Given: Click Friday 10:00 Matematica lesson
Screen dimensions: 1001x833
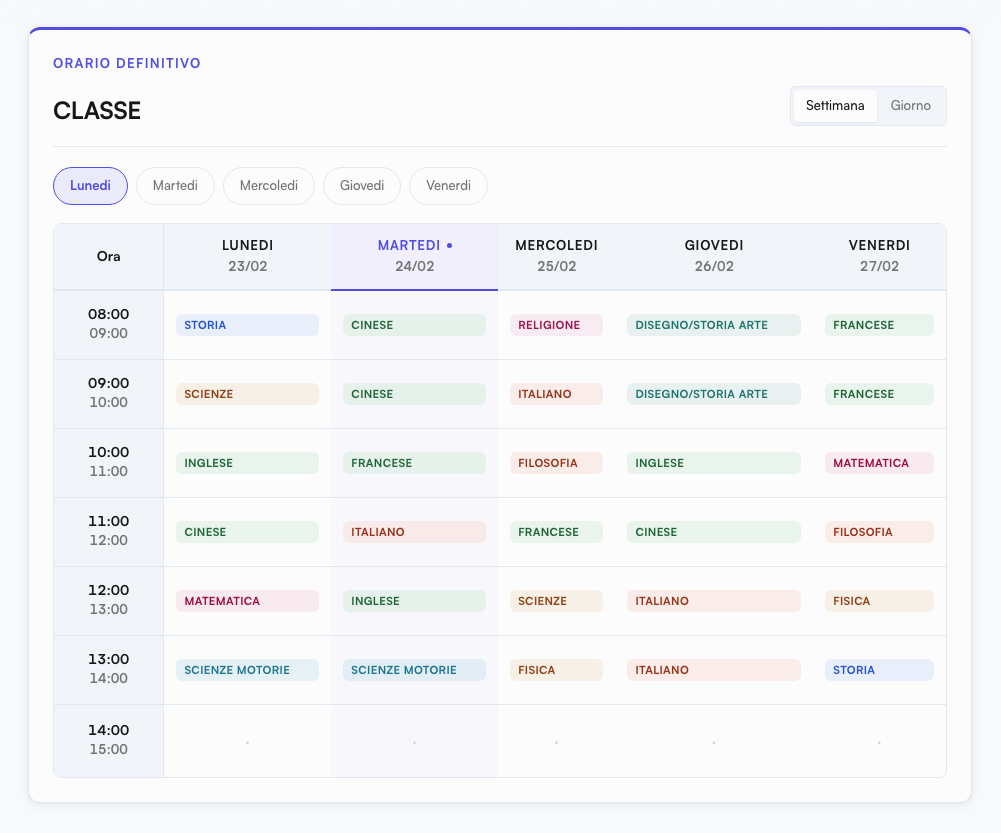Looking at the screenshot, I should coord(879,463).
